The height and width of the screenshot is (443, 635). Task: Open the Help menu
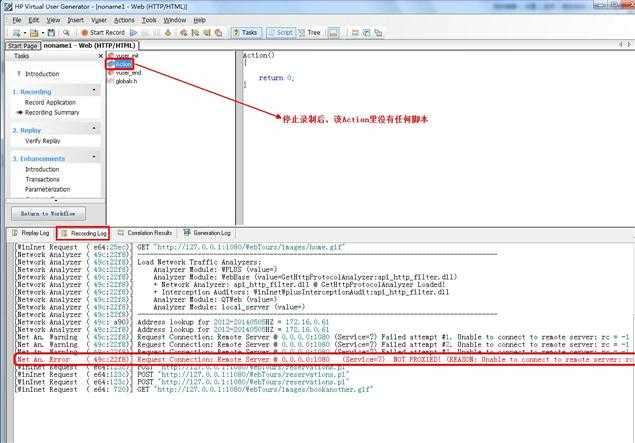[199, 20]
